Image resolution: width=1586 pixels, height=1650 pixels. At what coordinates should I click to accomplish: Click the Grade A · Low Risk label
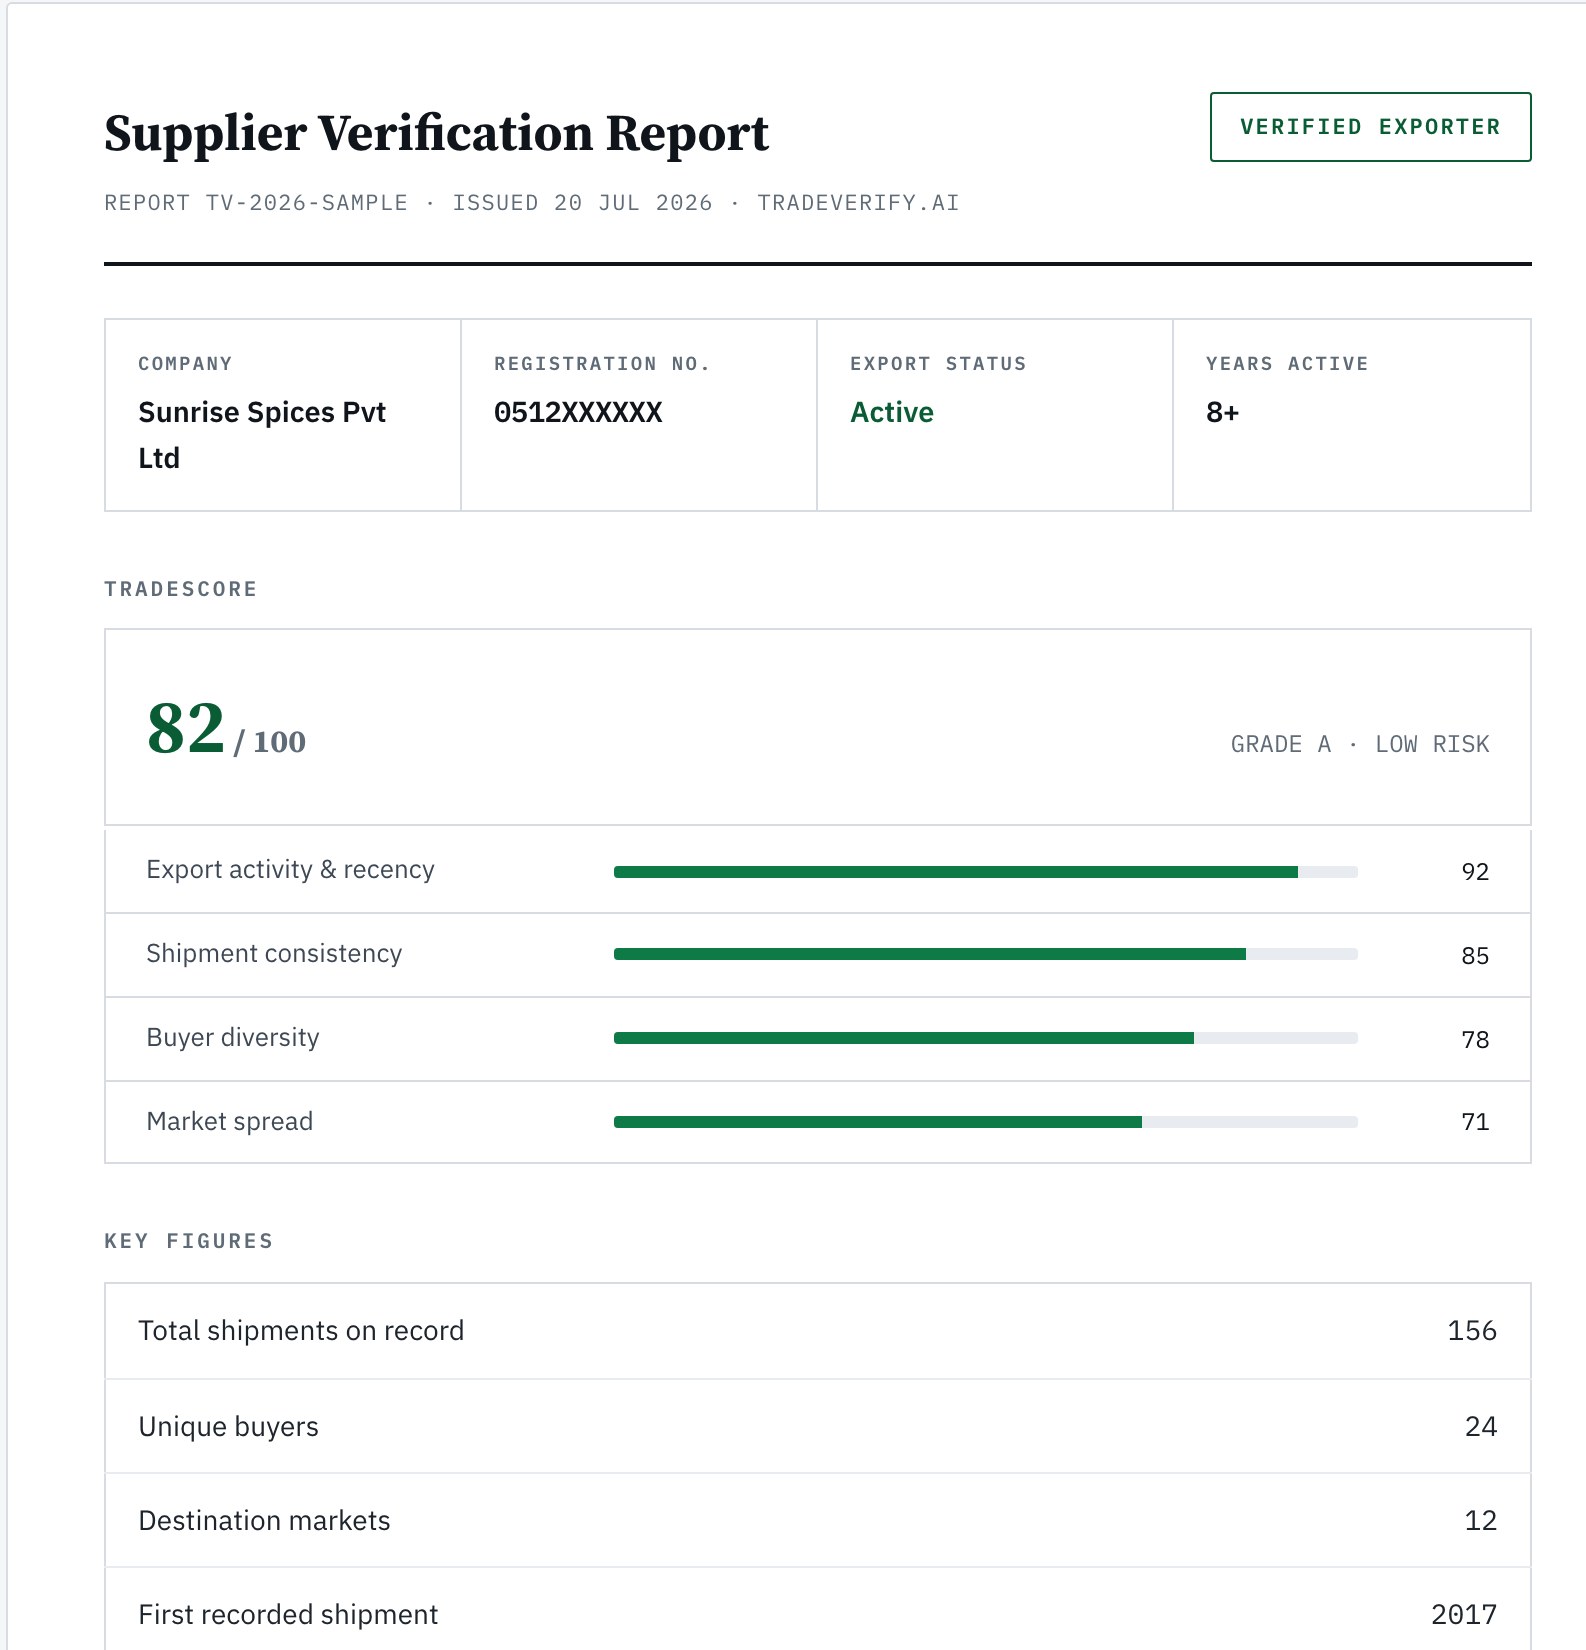tap(1360, 744)
